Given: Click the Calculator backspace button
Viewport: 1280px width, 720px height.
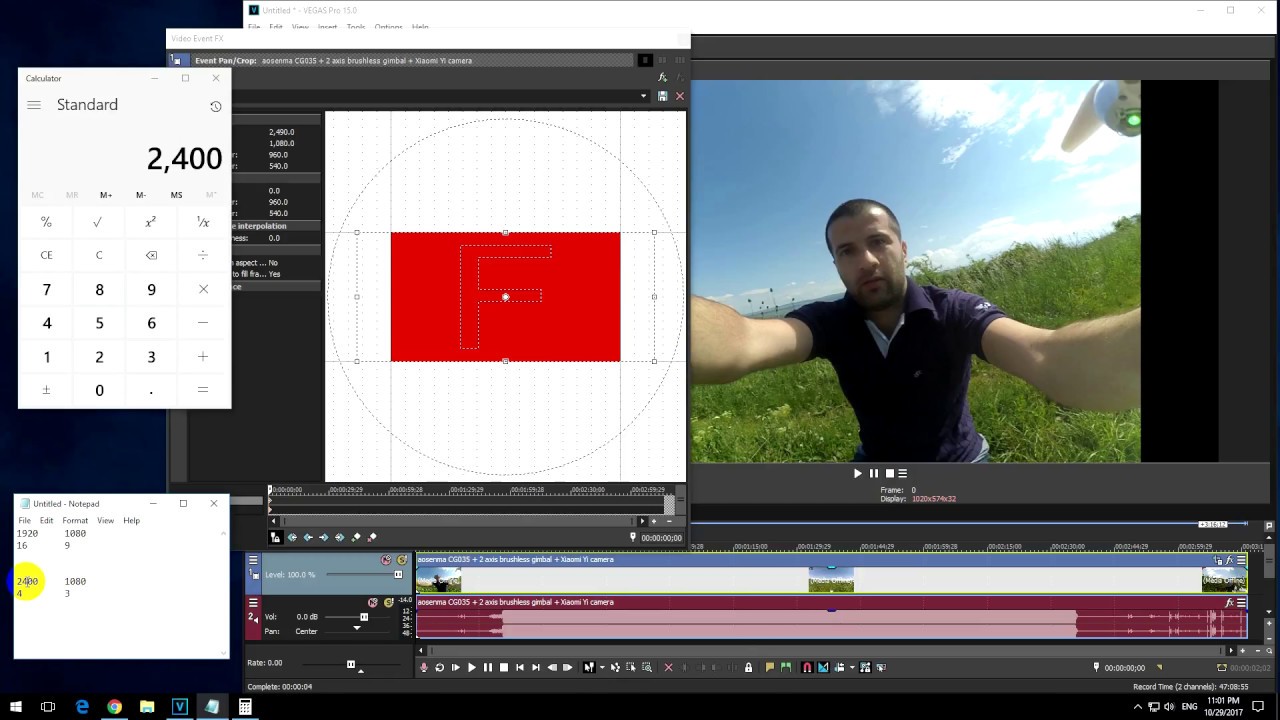Looking at the screenshot, I should click(x=151, y=255).
